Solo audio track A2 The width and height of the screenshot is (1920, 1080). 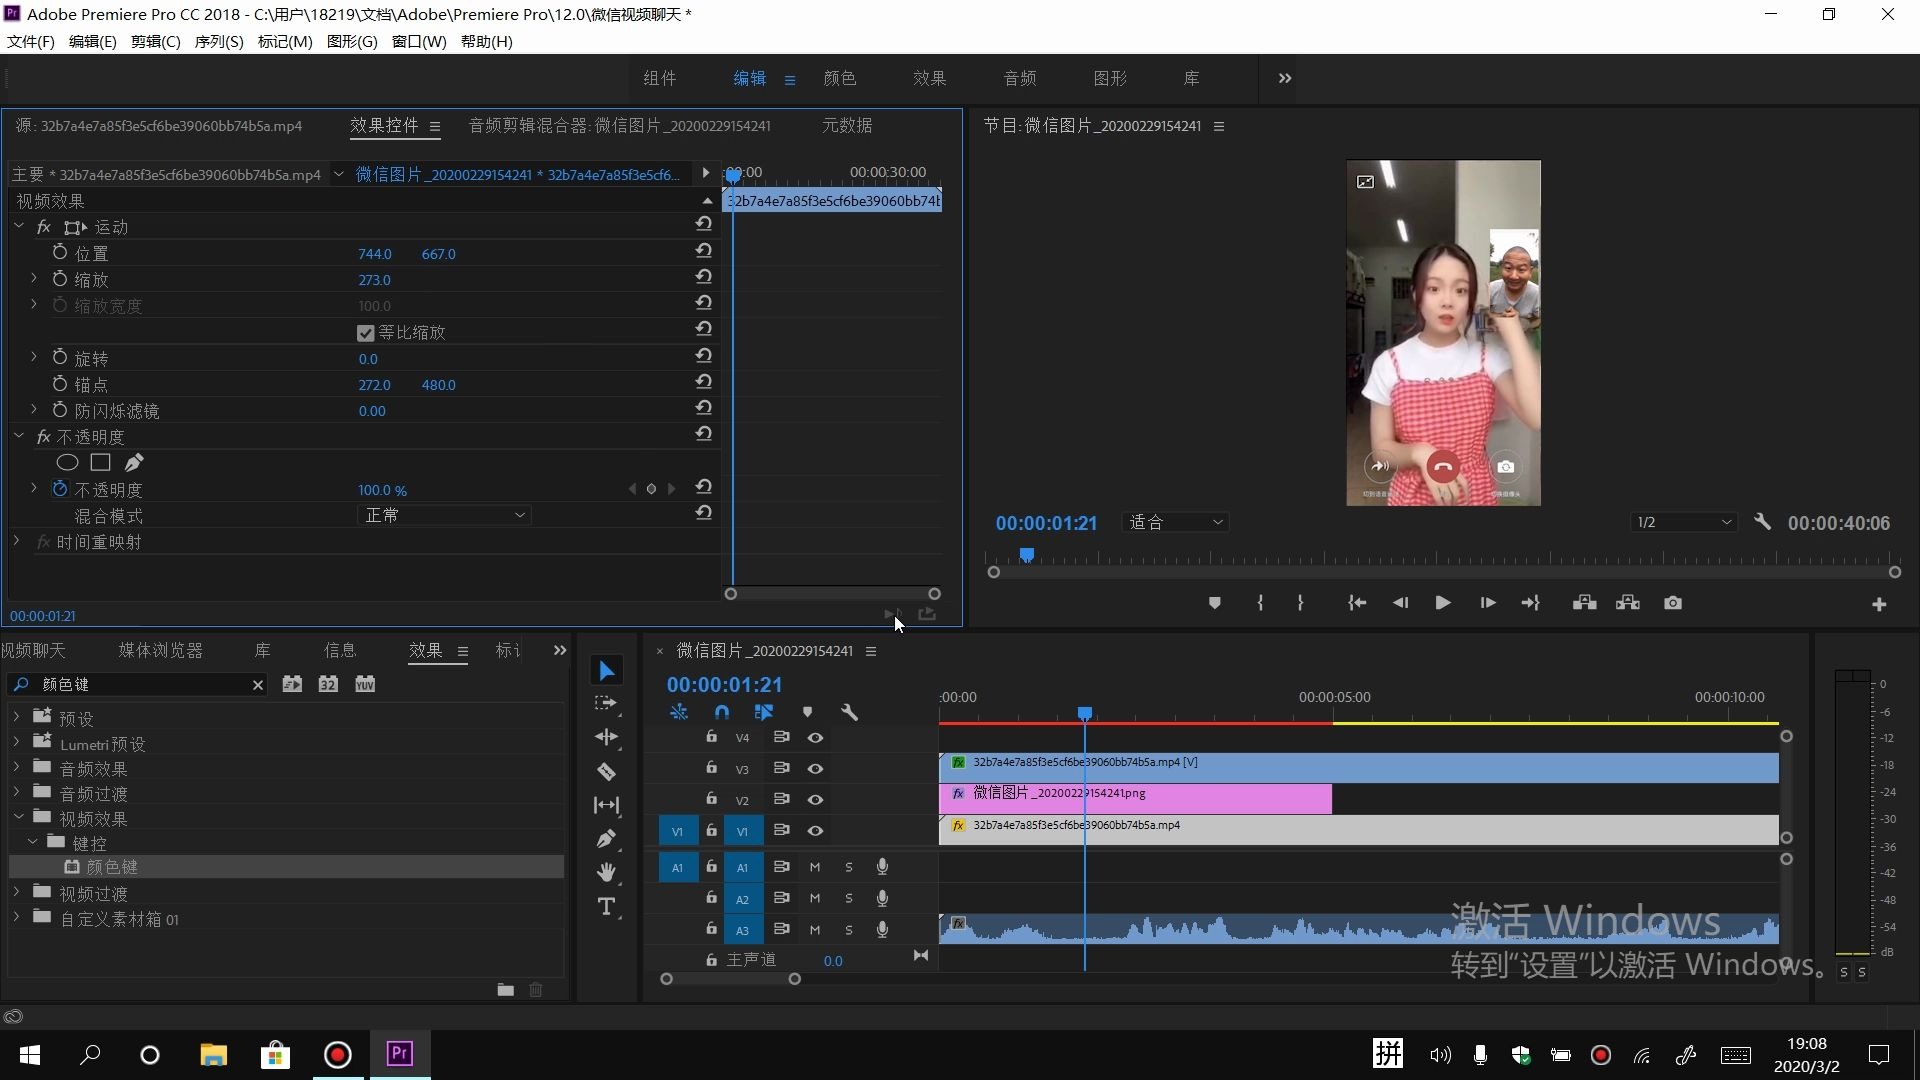click(848, 899)
